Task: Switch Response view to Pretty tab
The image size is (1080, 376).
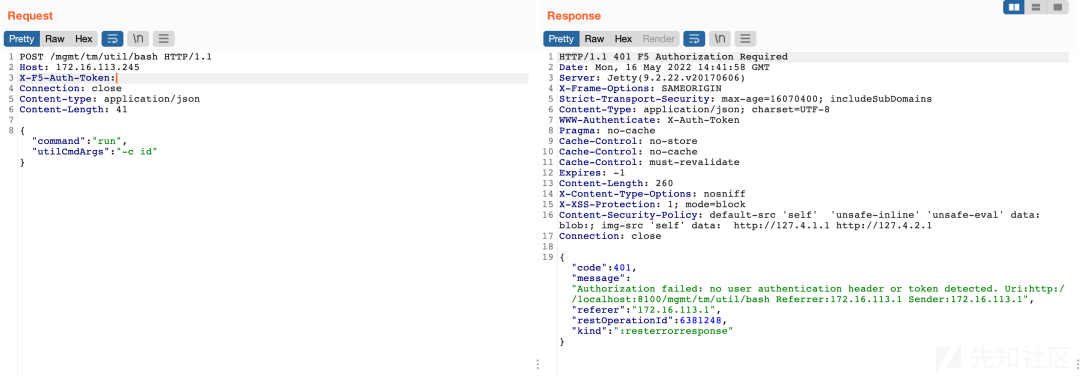Action: pos(561,39)
